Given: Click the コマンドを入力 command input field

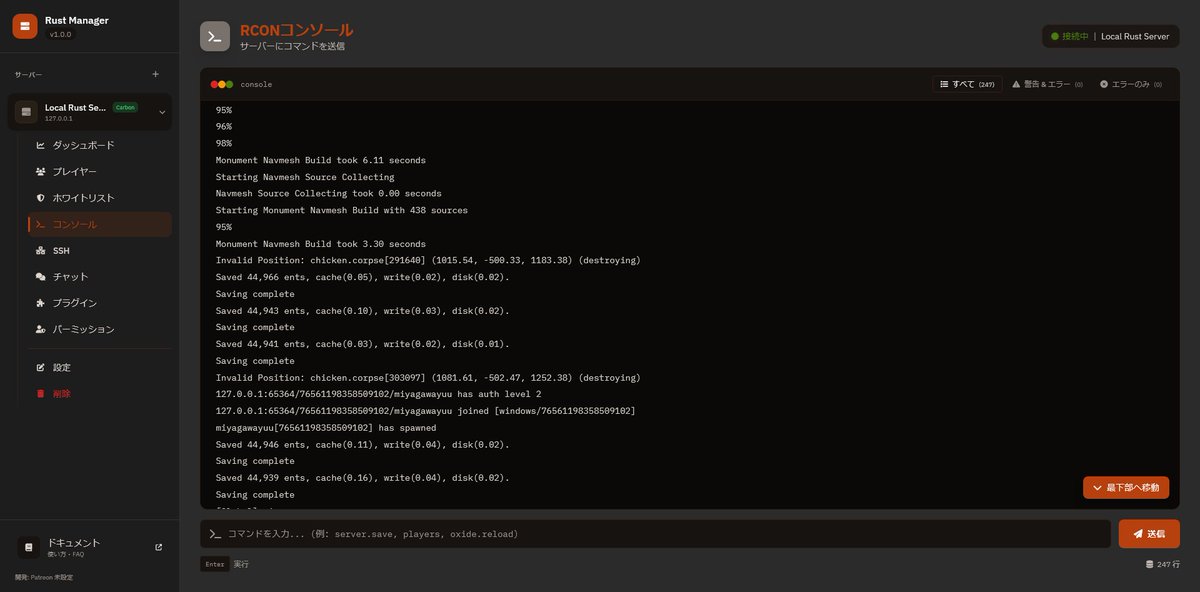Looking at the screenshot, I should click(x=655, y=534).
